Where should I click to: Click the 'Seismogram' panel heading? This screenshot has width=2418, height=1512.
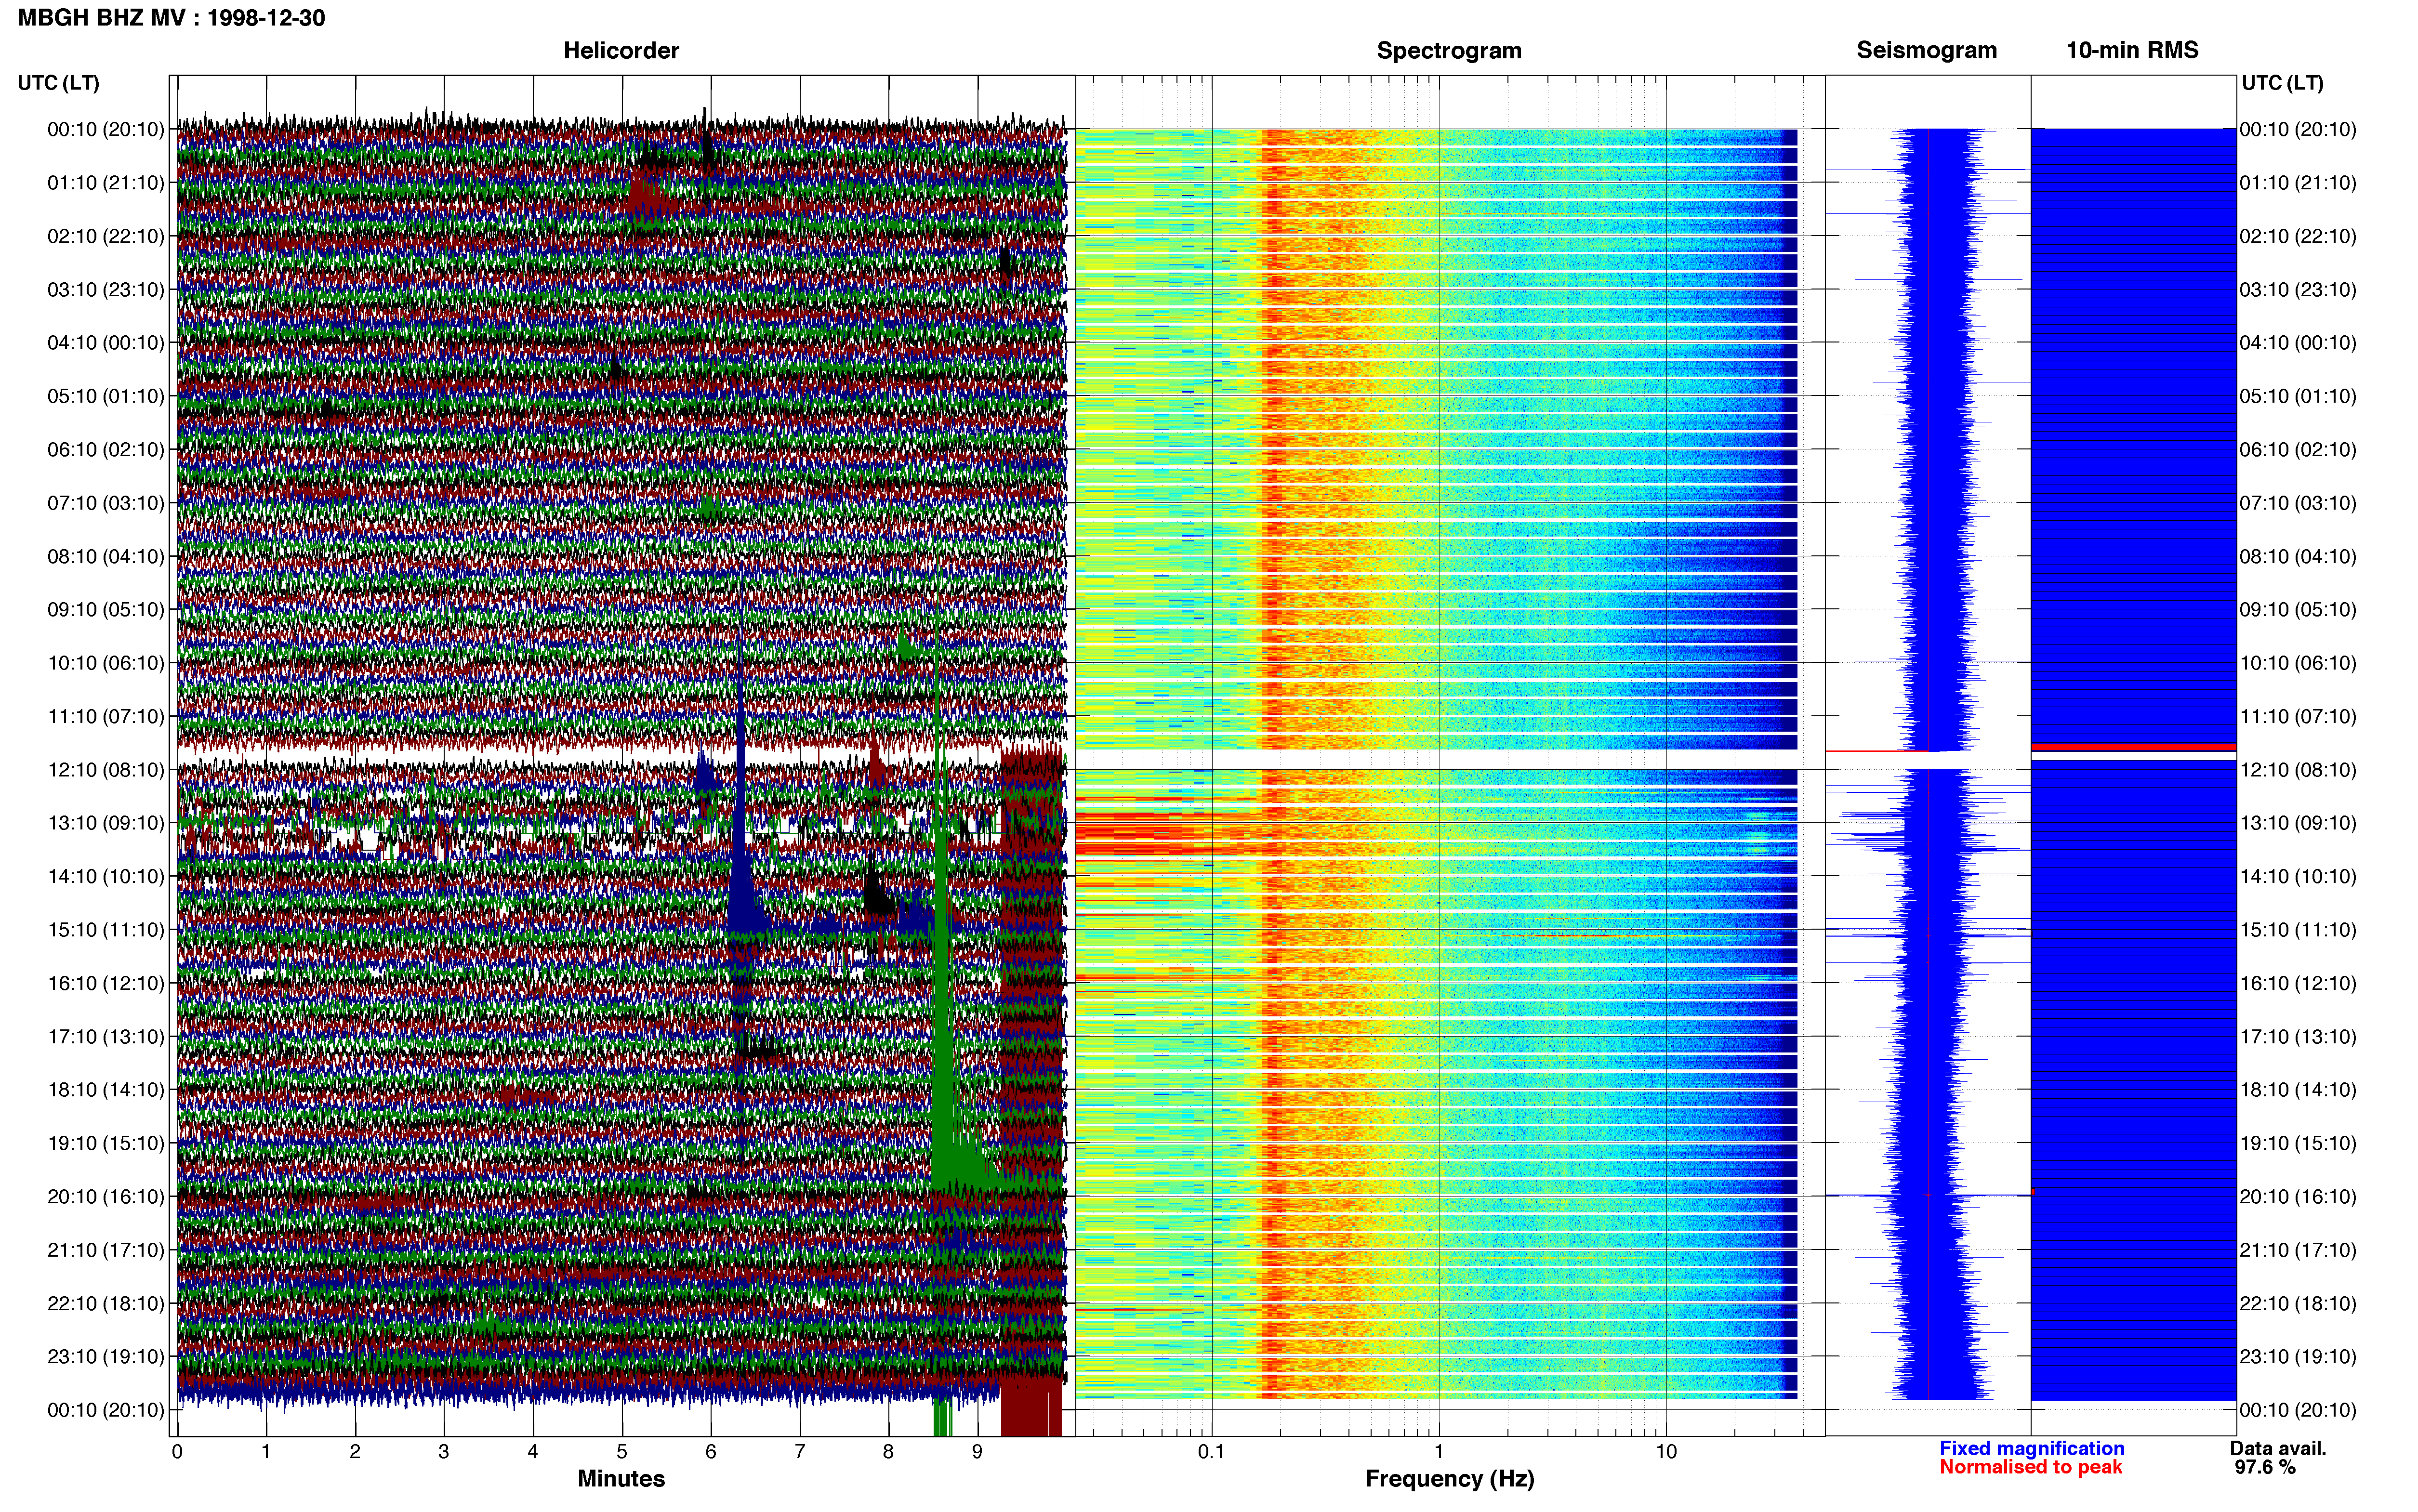click(x=1926, y=50)
